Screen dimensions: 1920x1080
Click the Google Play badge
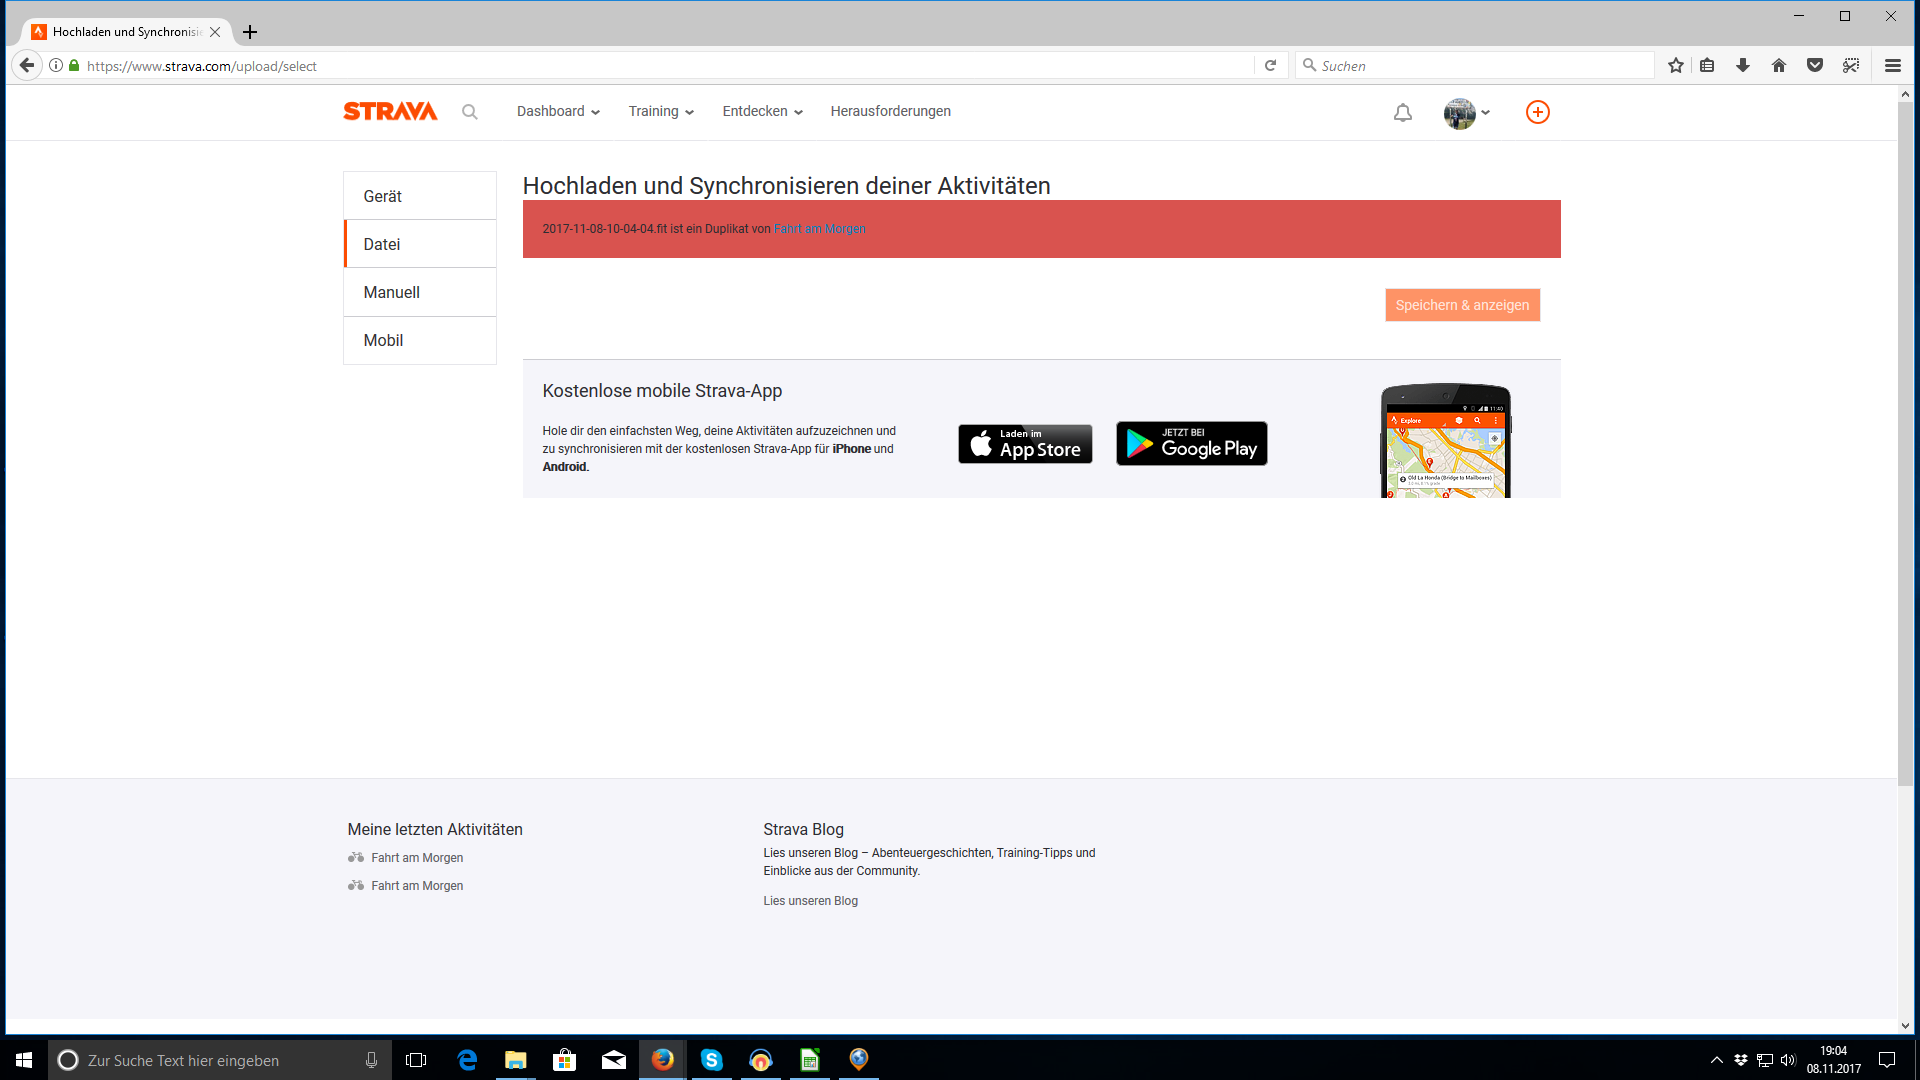(x=1192, y=444)
